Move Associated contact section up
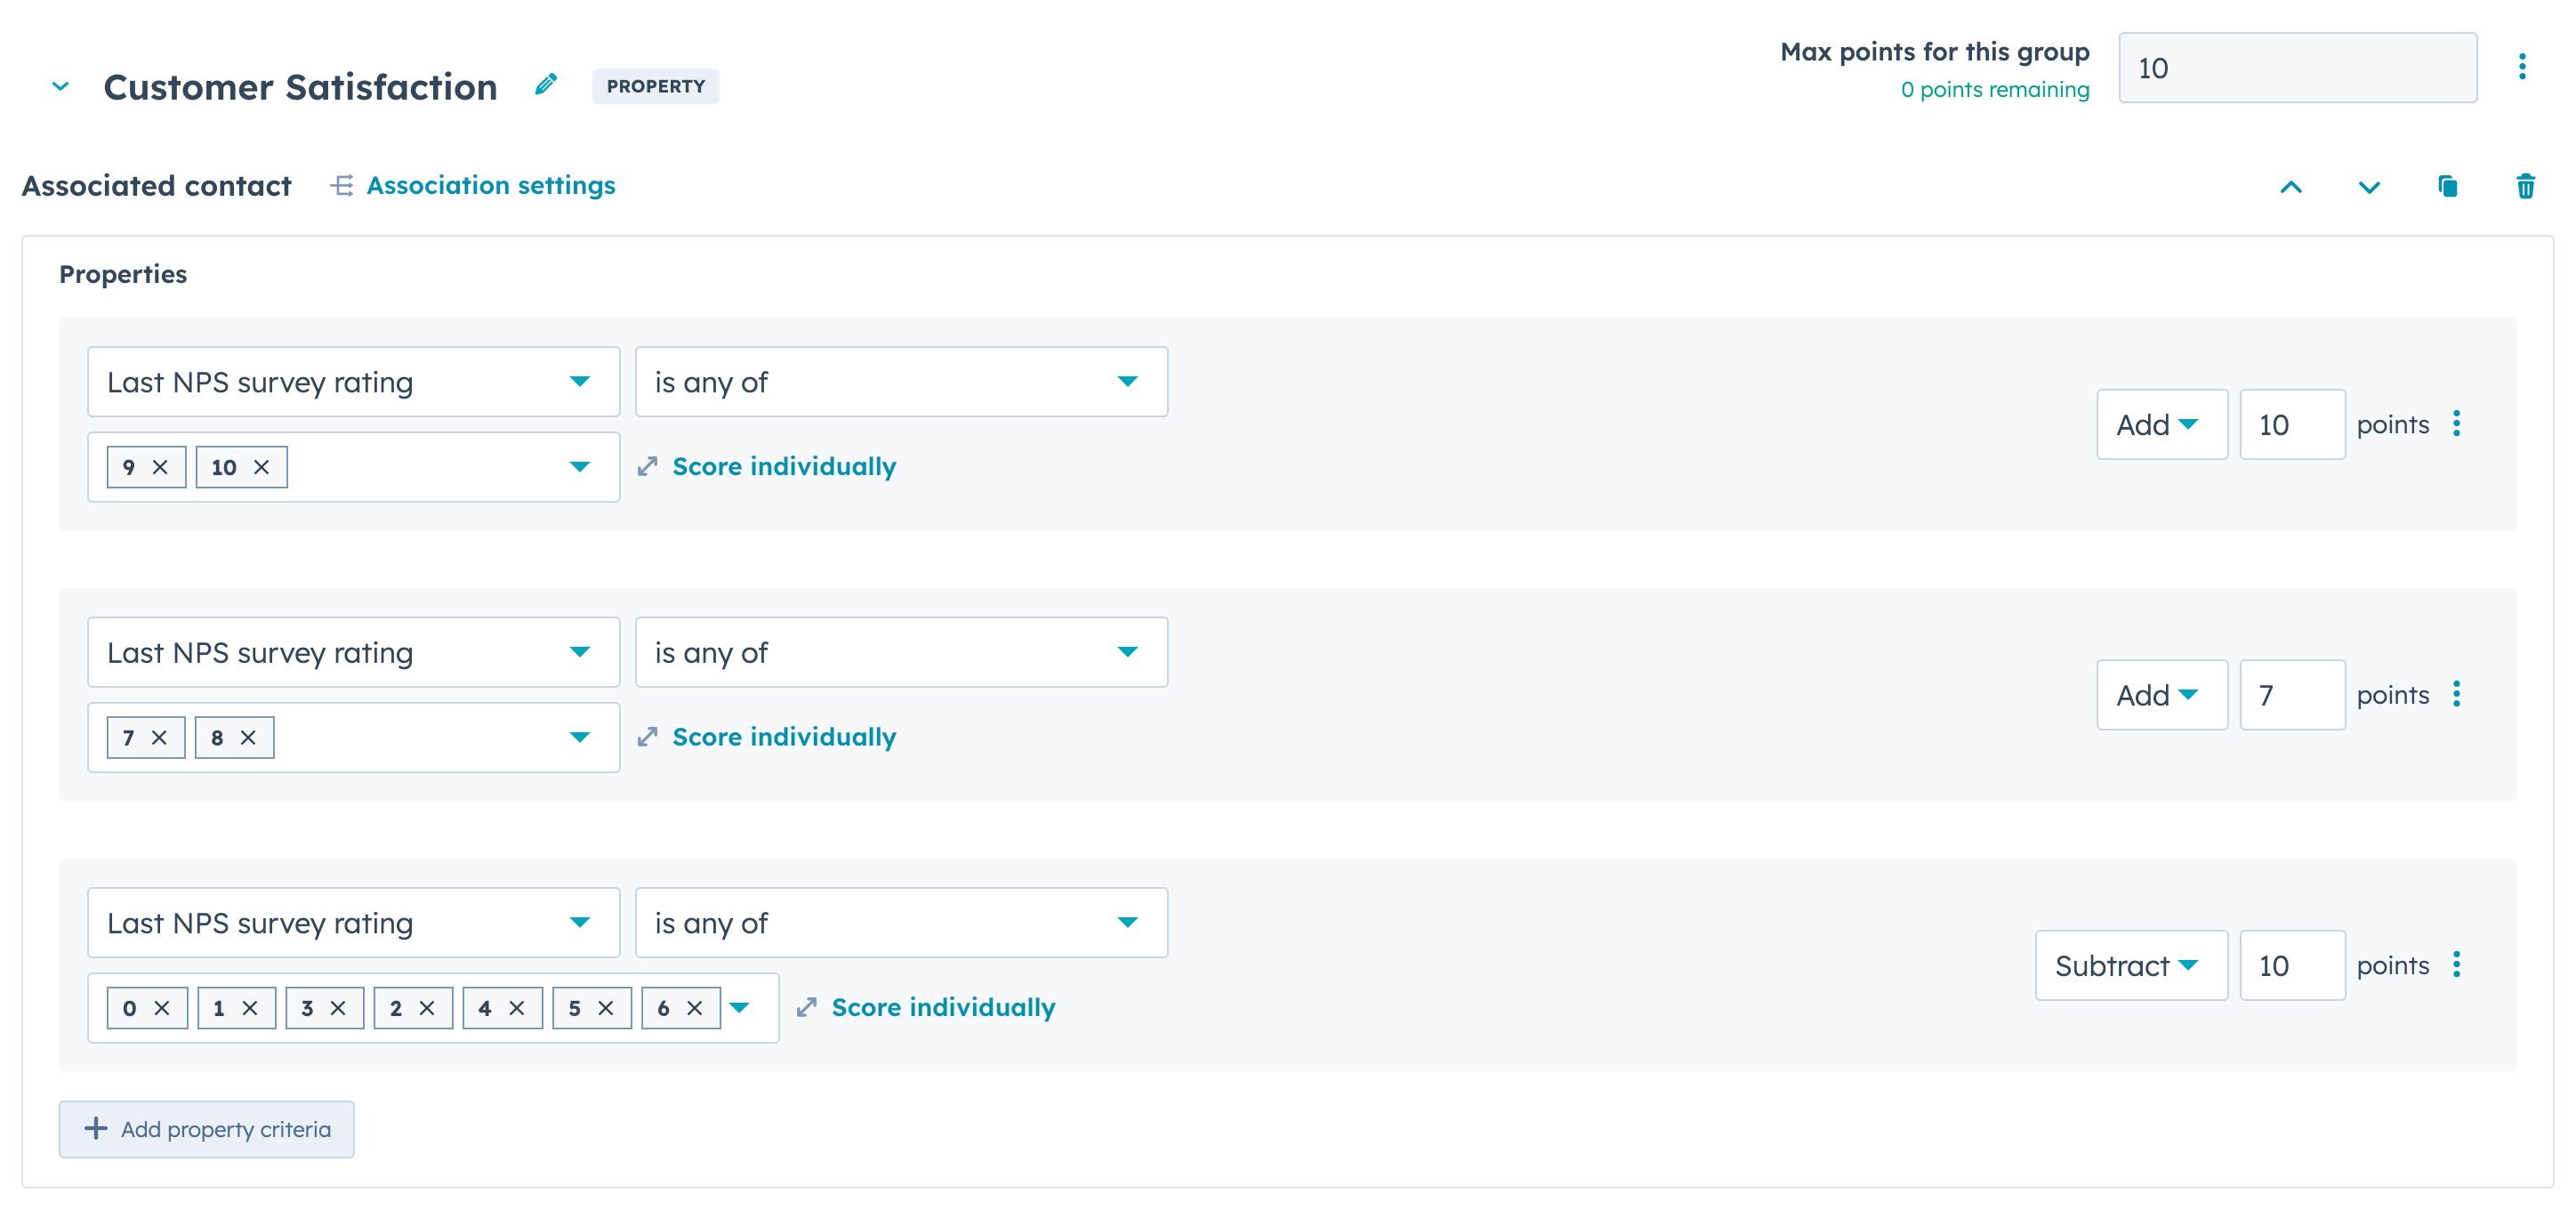This screenshot has width=2576, height=1210. (2291, 186)
